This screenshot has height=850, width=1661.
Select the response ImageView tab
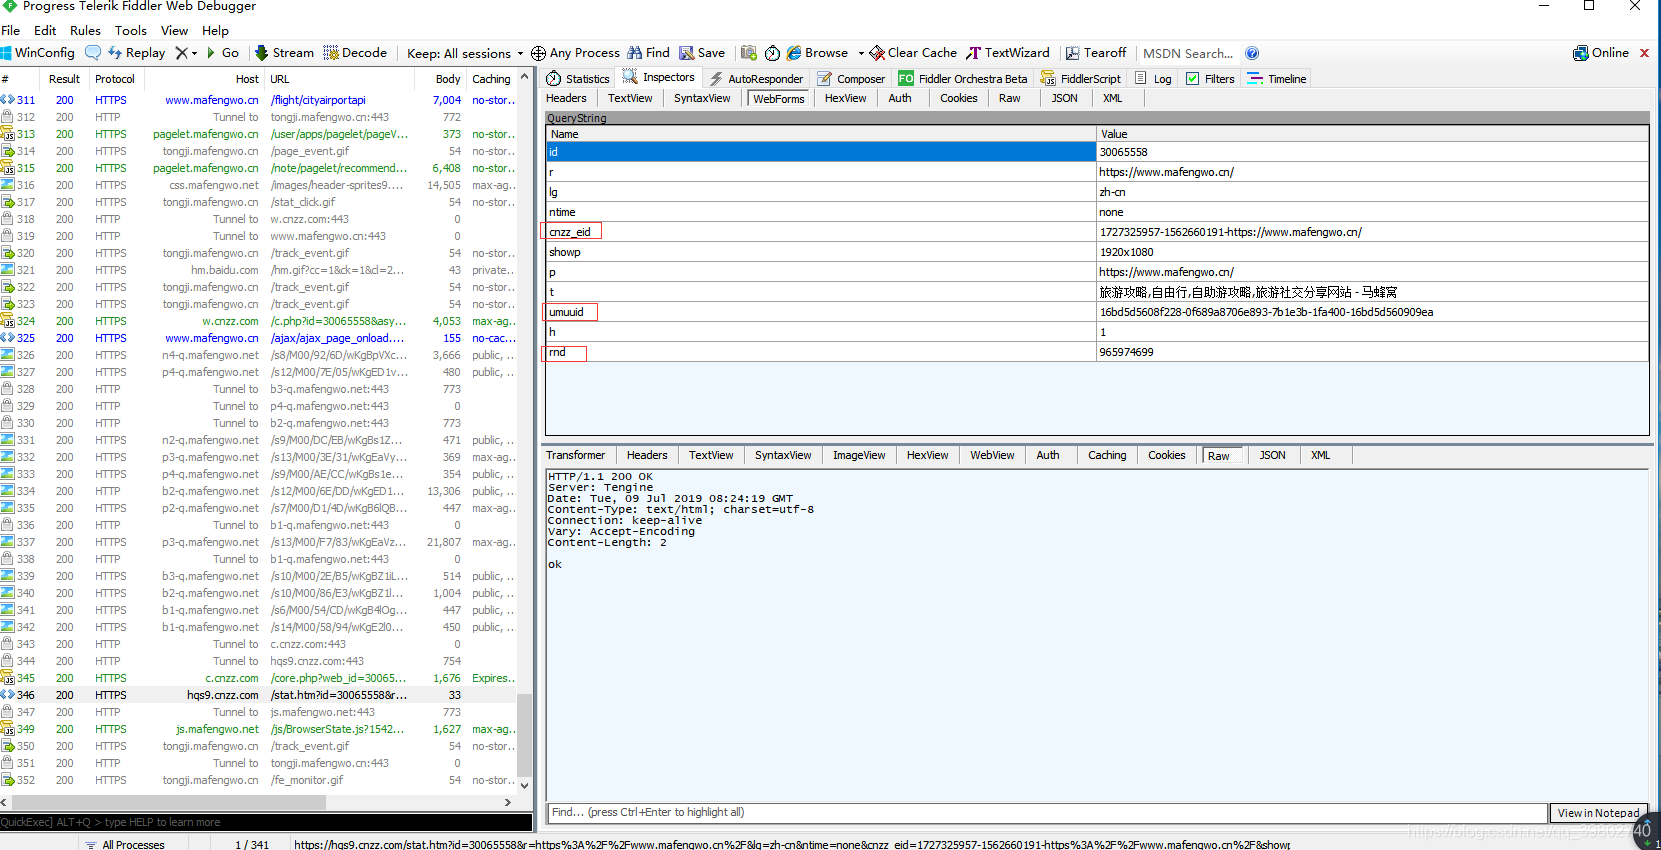point(859,455)
